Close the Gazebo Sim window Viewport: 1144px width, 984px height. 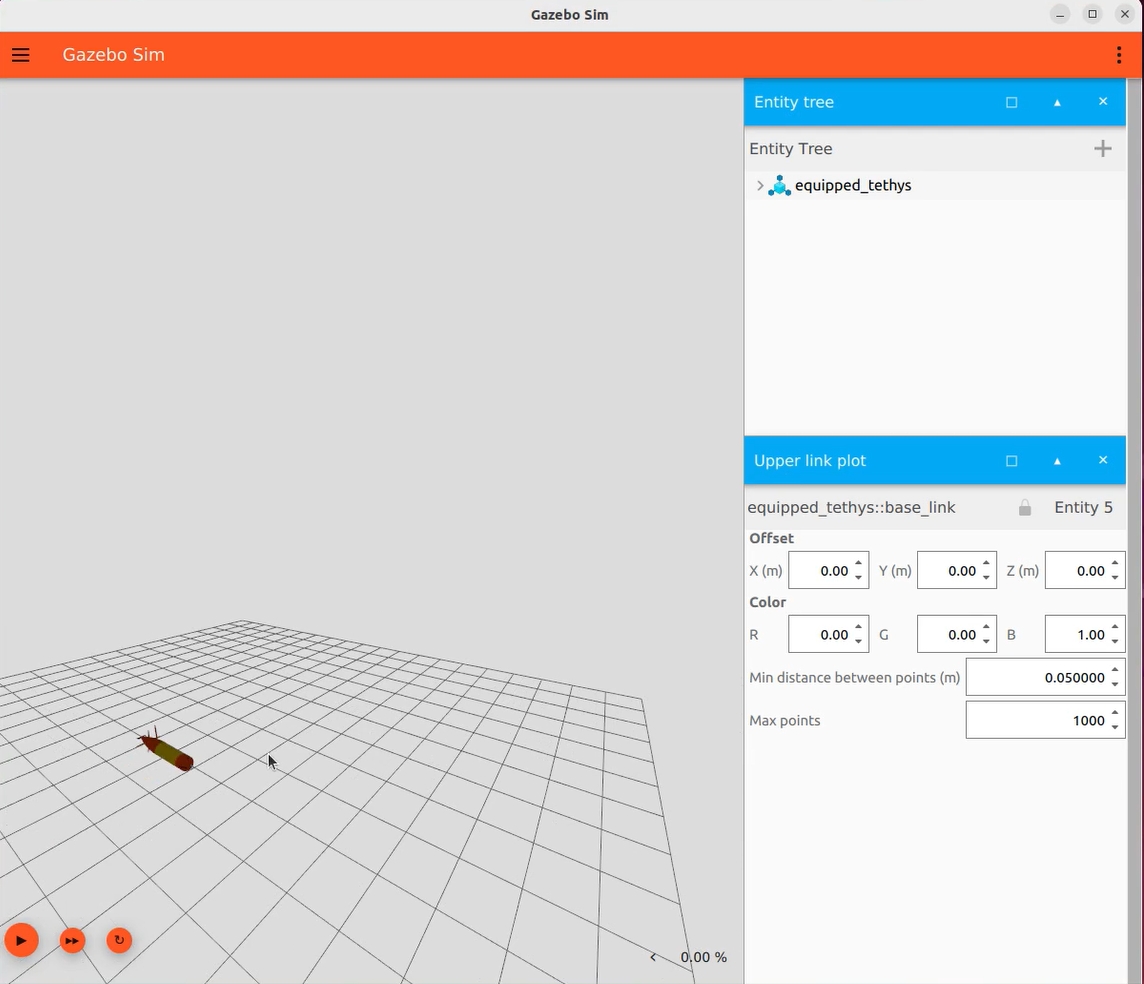click(1124, 15)
